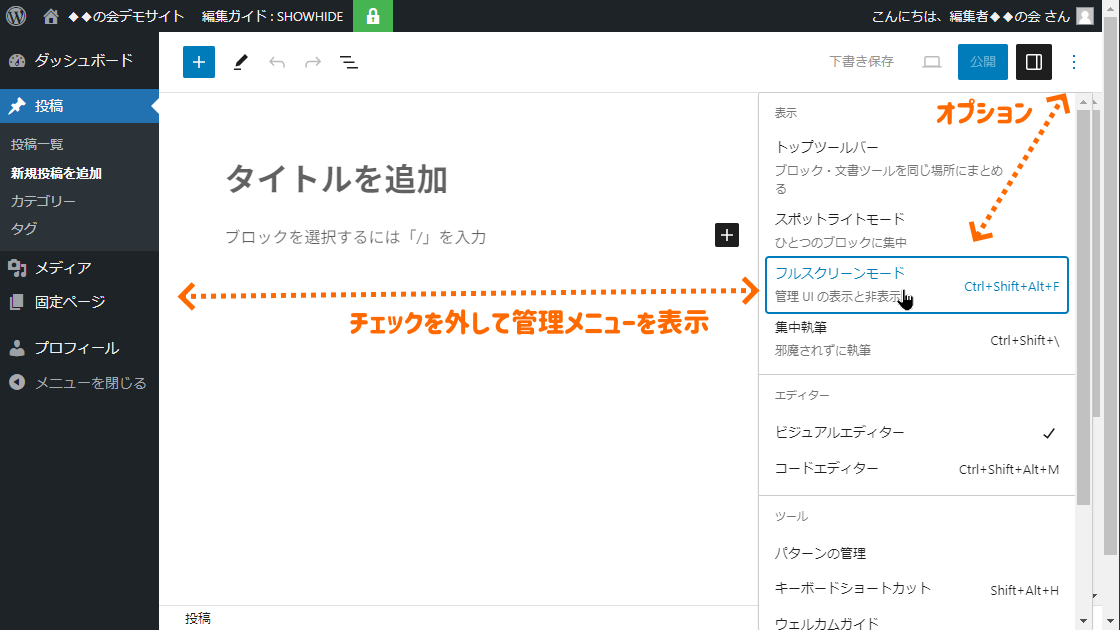Open キーボードショートカット menu item
Screen dimensions: 1120x630
click(853, 588)
